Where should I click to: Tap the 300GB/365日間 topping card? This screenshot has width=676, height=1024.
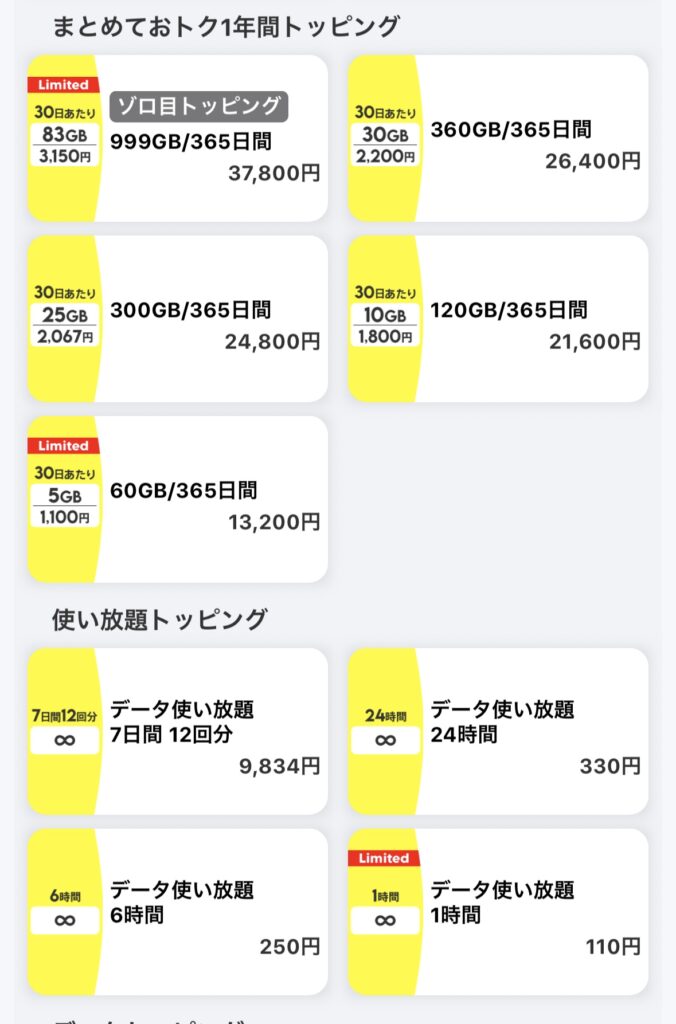coord(215,320)
